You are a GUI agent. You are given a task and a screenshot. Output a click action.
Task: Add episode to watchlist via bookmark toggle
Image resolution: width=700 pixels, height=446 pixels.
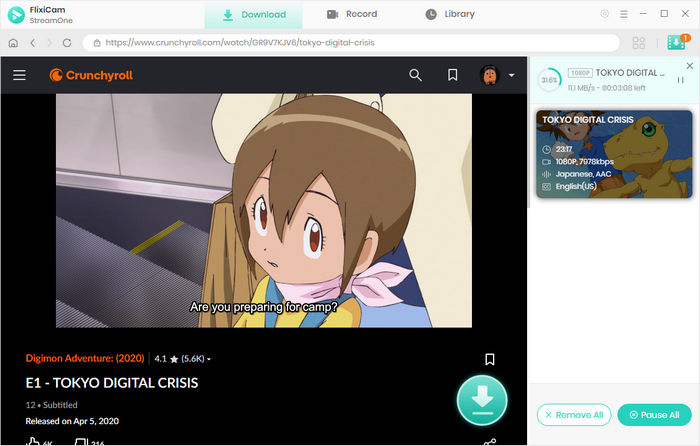(x=489, y=359)
